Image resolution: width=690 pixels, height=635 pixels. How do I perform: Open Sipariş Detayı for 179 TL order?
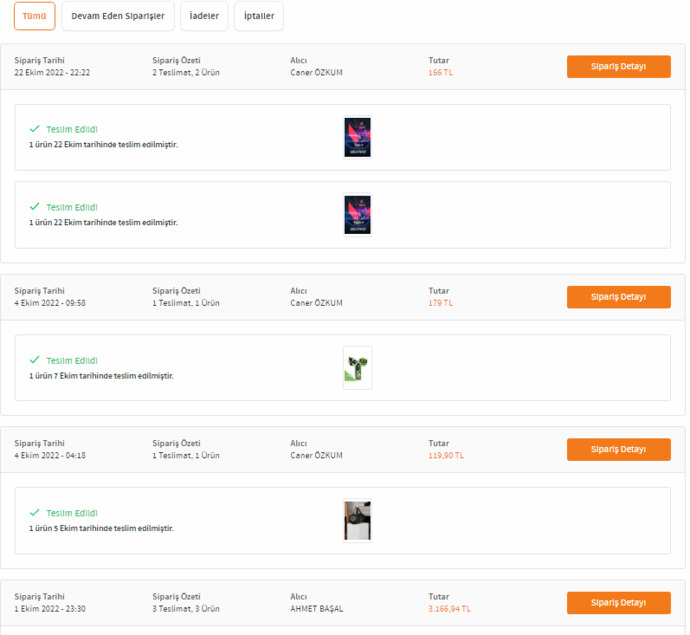618,297
